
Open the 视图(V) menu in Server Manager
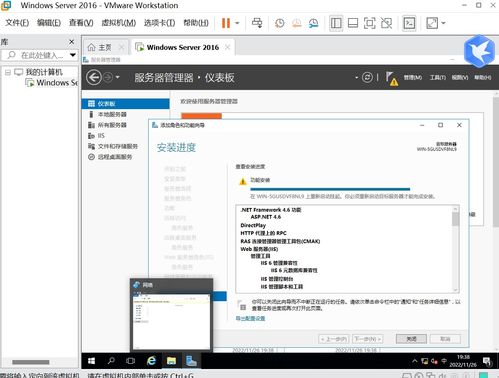click(460, 77)
